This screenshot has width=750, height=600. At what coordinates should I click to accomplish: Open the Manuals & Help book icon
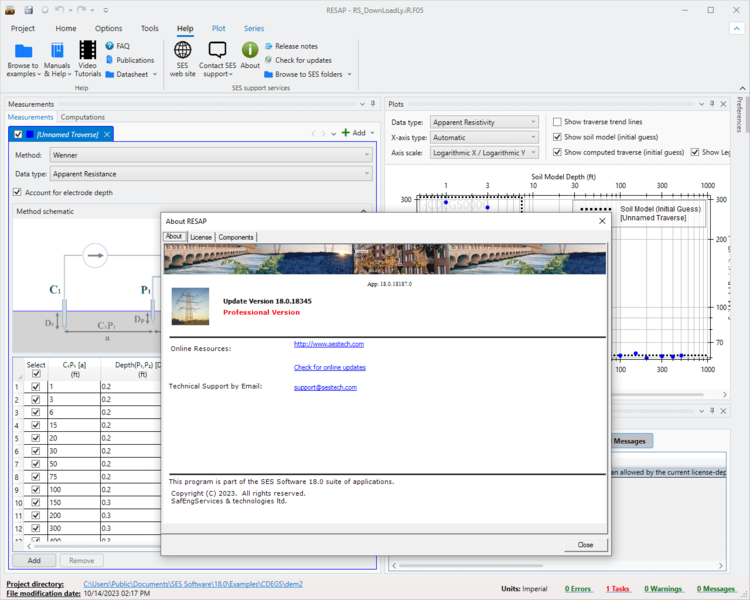[x=57, y=51]
